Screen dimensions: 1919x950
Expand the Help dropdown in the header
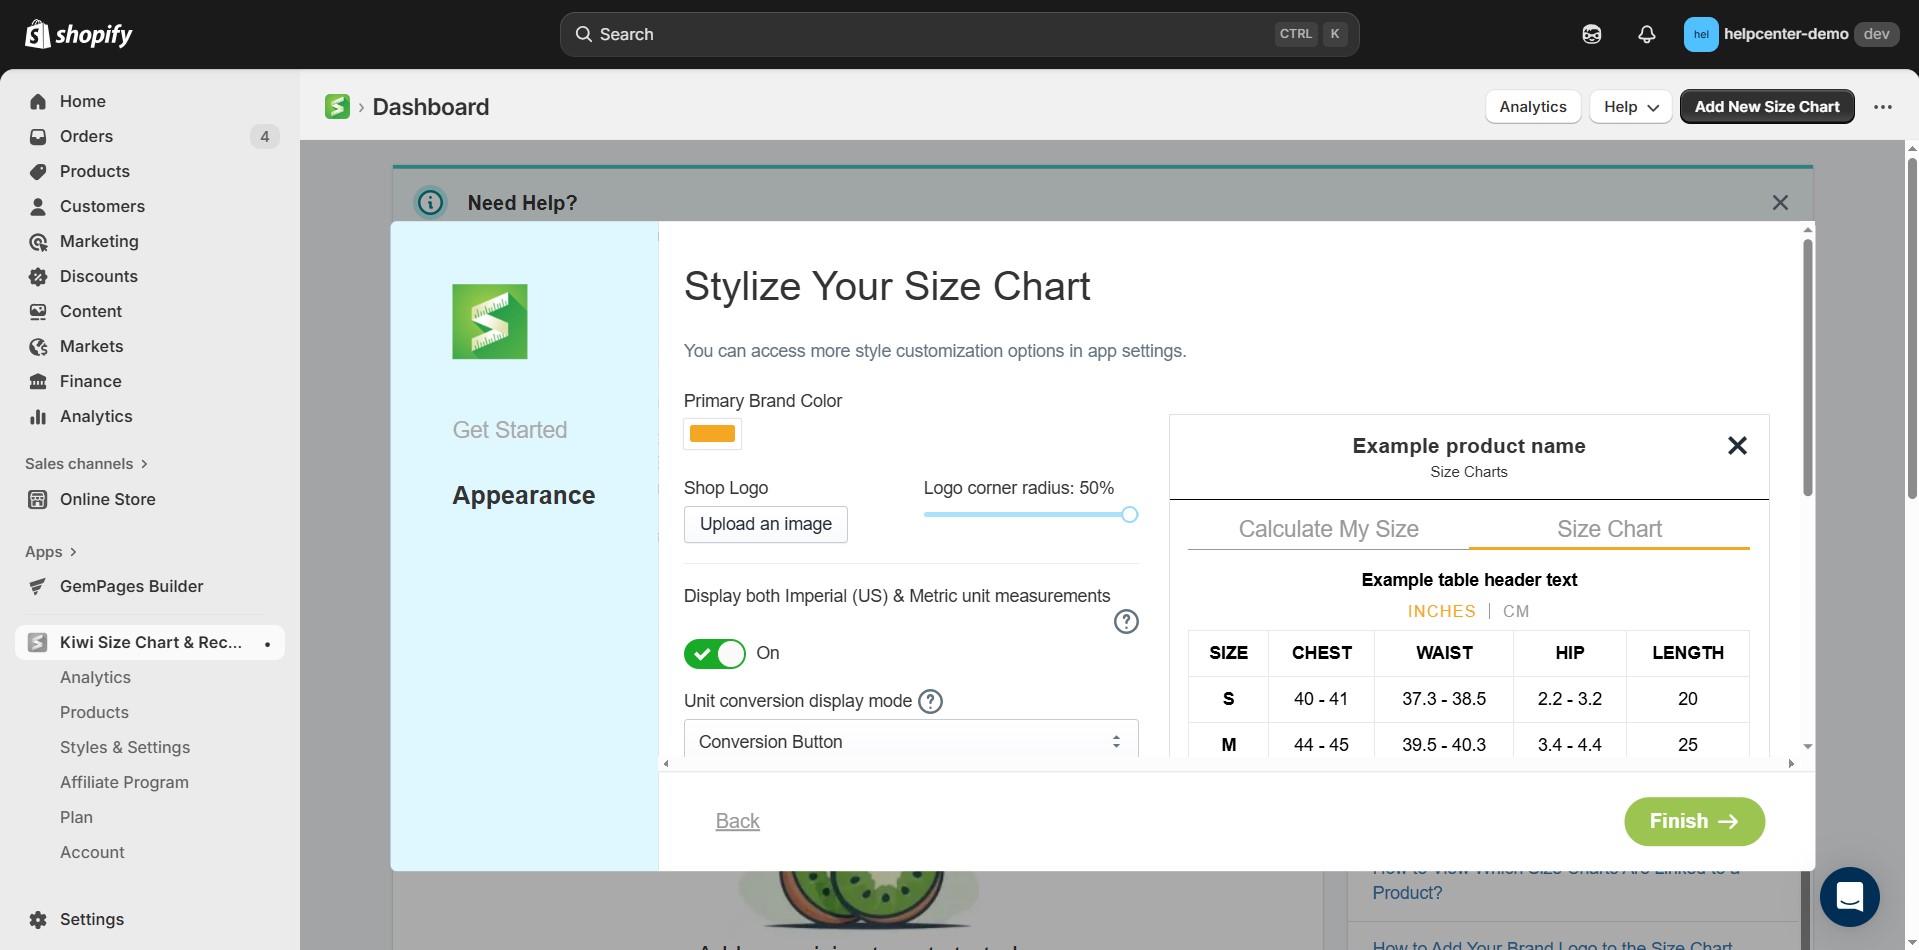coord(1629,106)
